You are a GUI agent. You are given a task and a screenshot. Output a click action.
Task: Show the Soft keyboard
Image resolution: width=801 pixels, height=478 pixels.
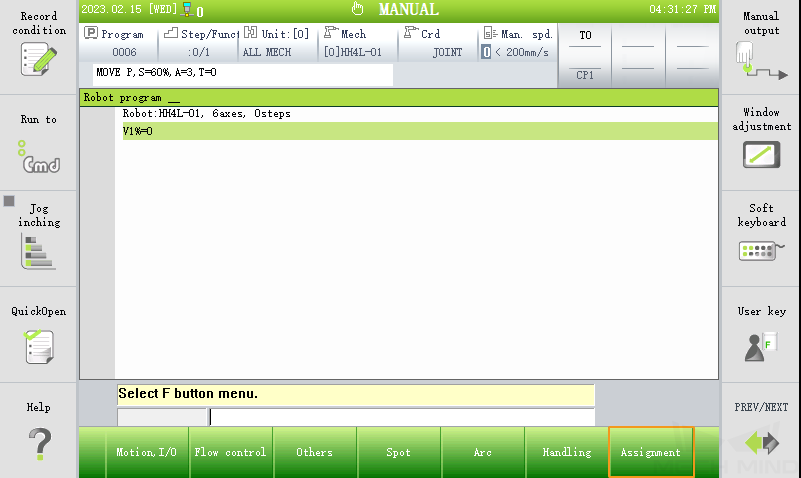pyautogui.click(x=761, y=251)
